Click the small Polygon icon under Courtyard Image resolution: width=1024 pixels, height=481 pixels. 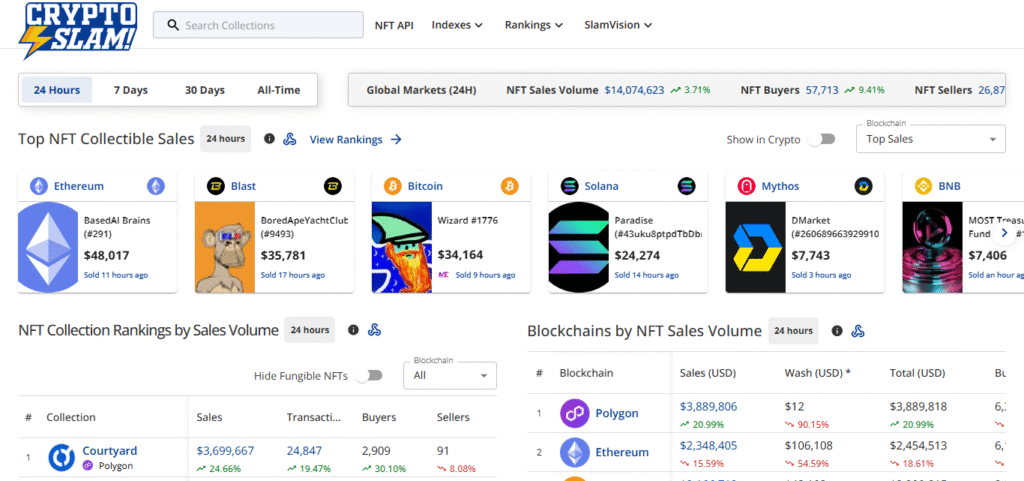[x=88, y=465]
